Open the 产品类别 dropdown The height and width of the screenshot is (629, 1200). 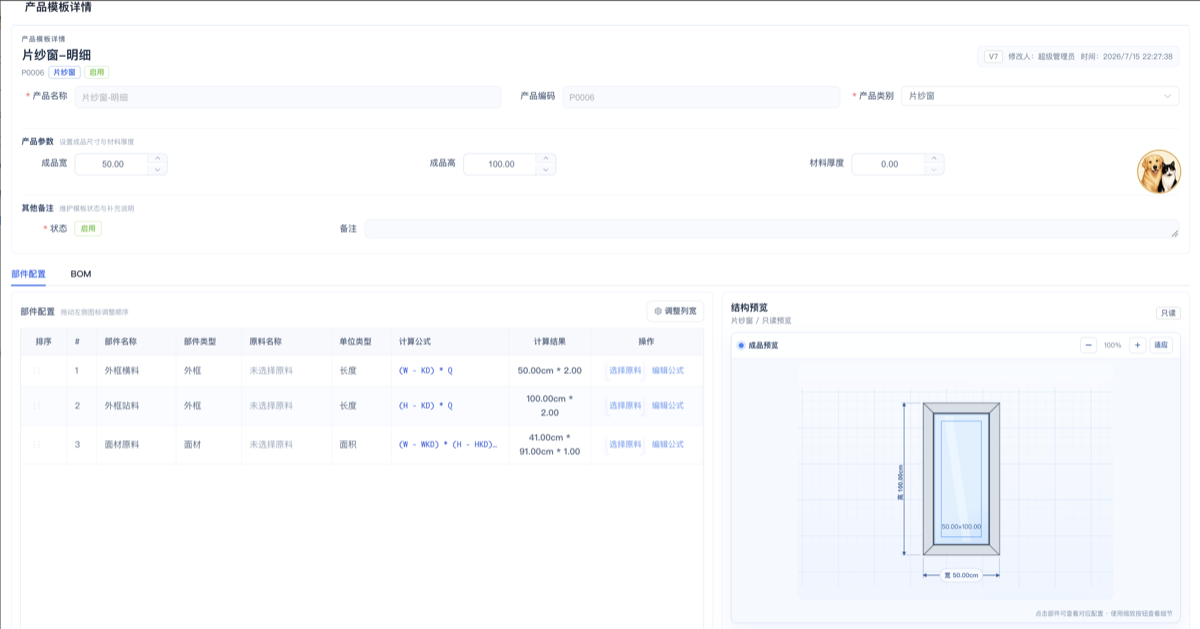[x=1040, y=96]
